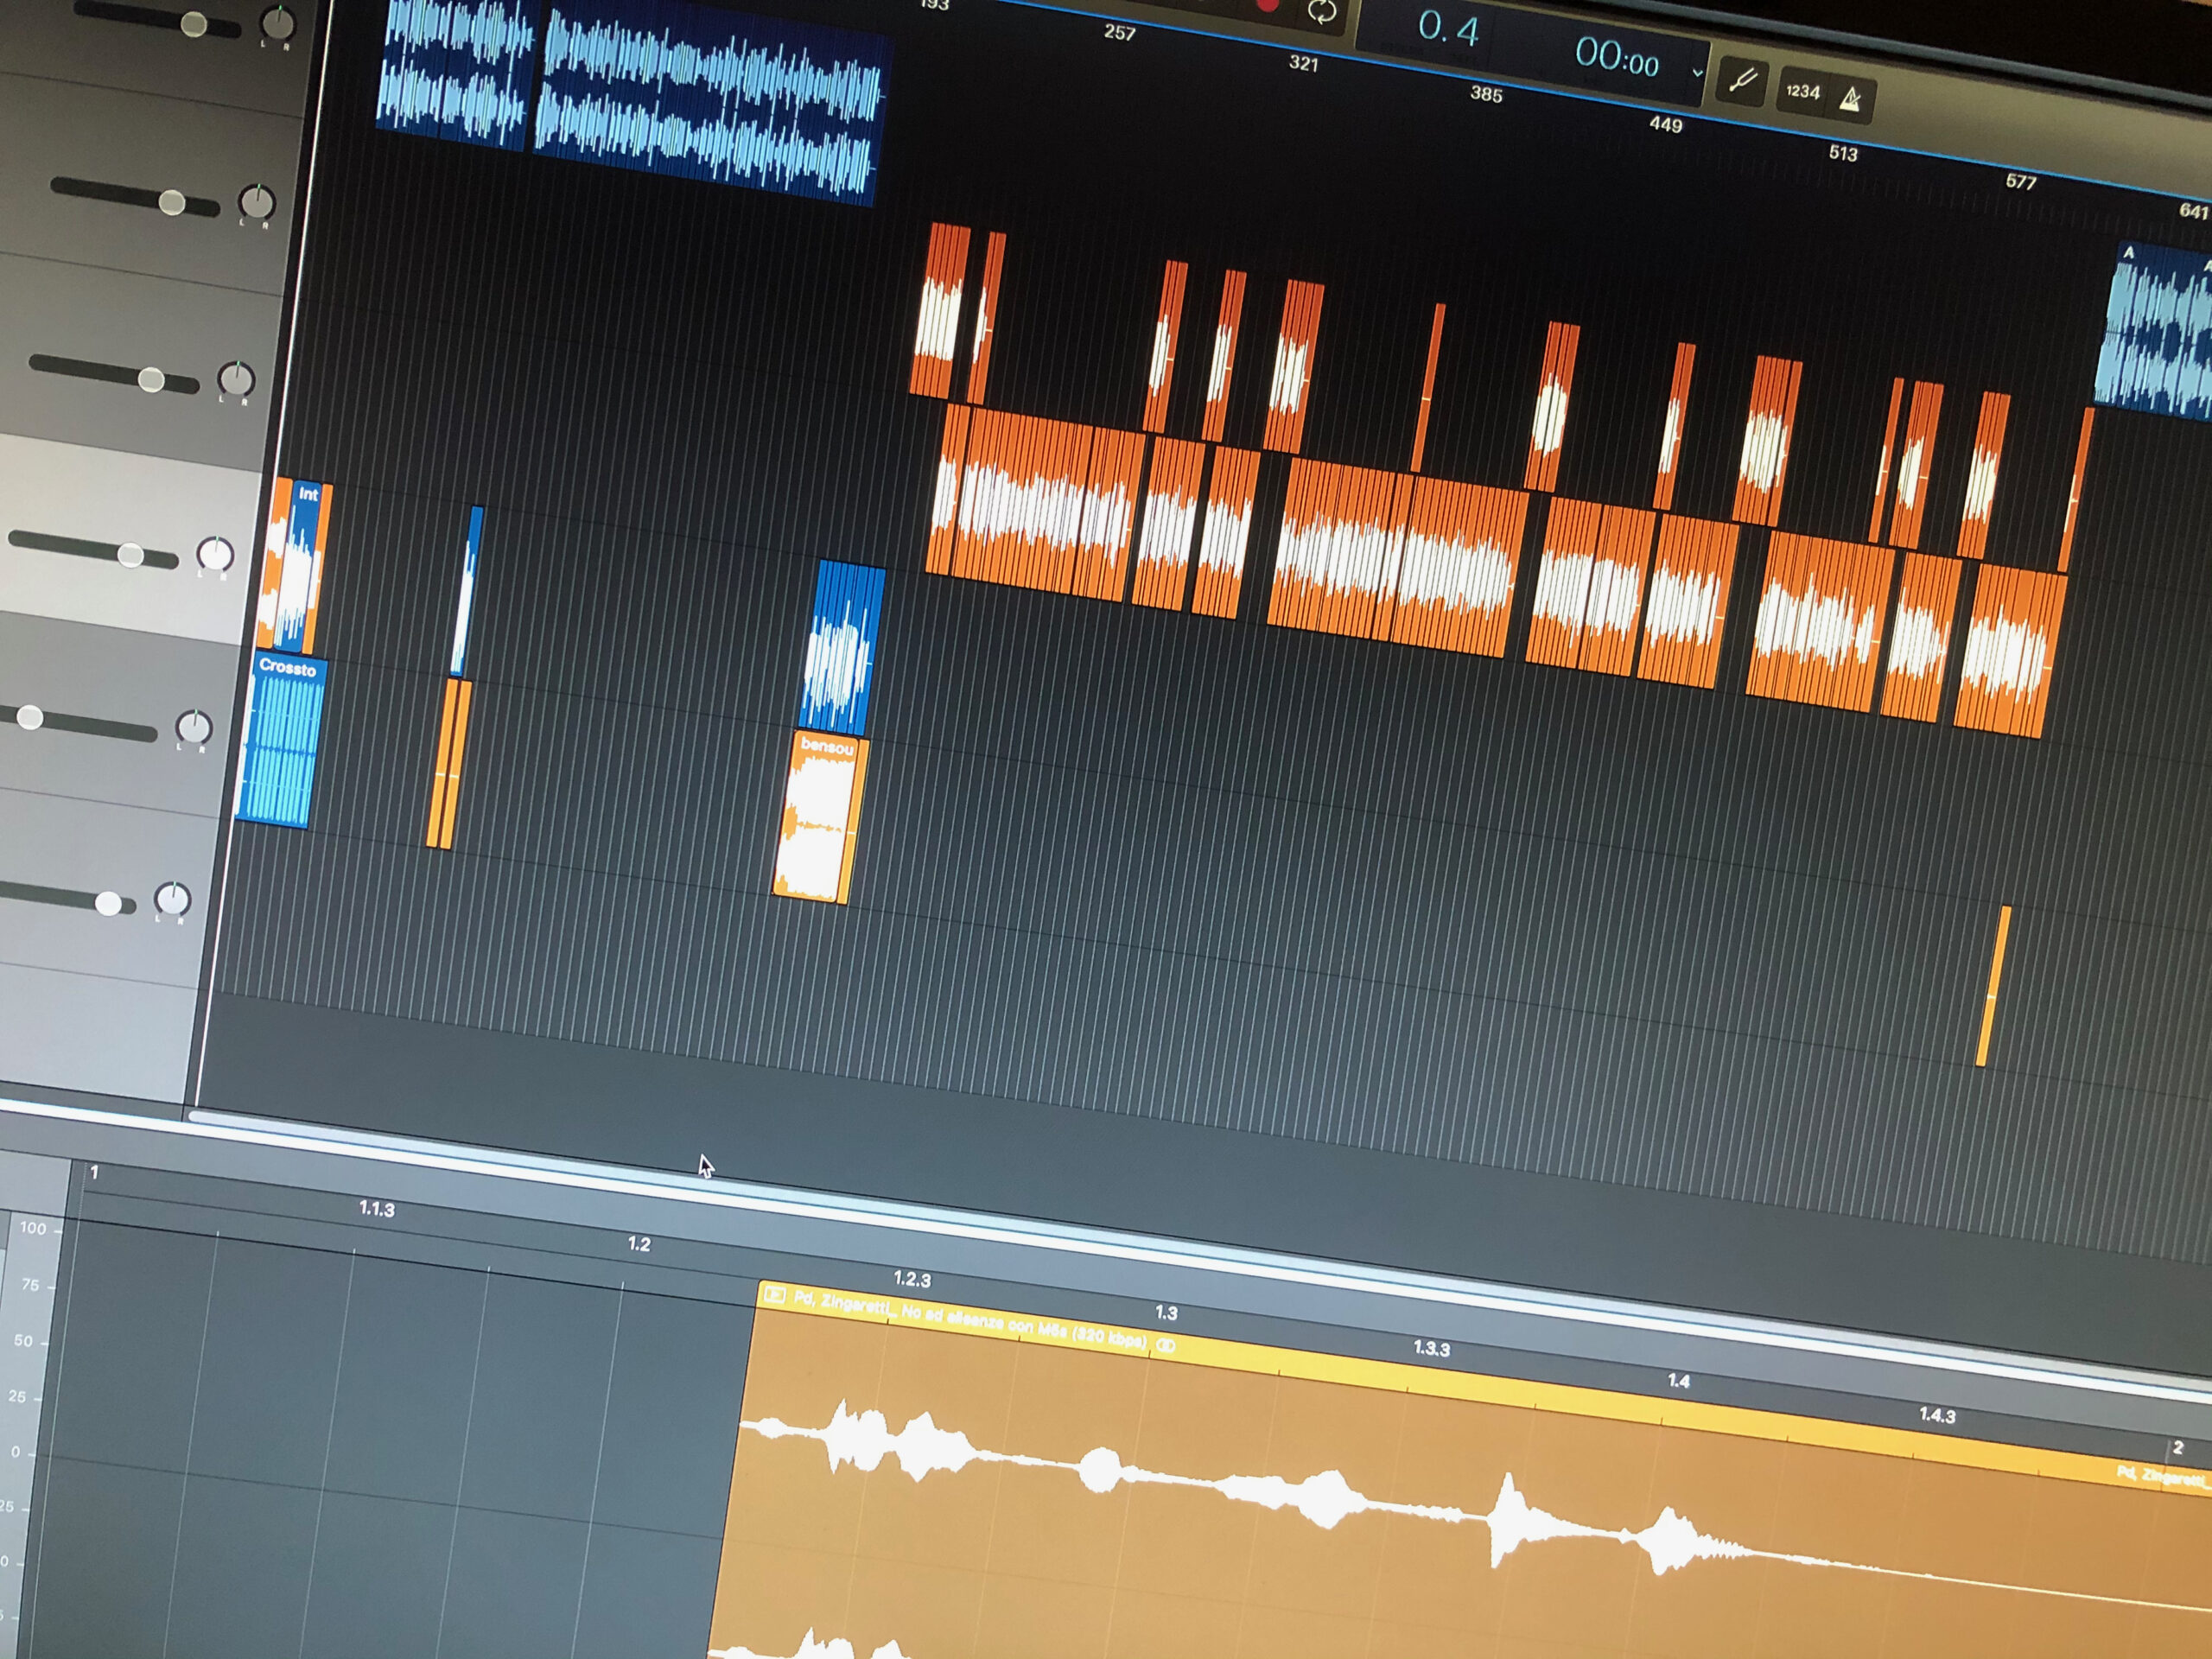Click the 75 value on the editor scale
The image size is (2212, 1659).
pyautogui.click(x=30, y=1285)
